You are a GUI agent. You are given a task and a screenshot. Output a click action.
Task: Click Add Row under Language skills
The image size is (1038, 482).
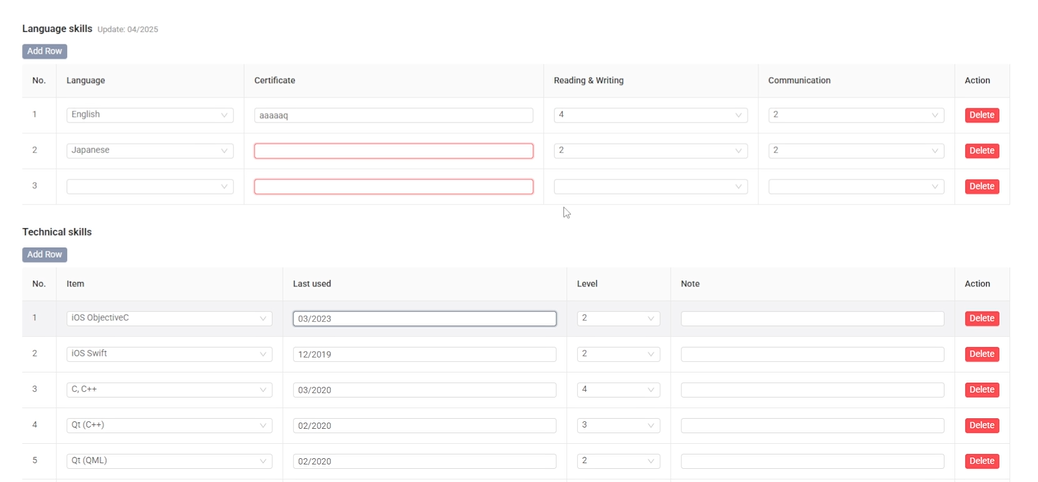44,51
